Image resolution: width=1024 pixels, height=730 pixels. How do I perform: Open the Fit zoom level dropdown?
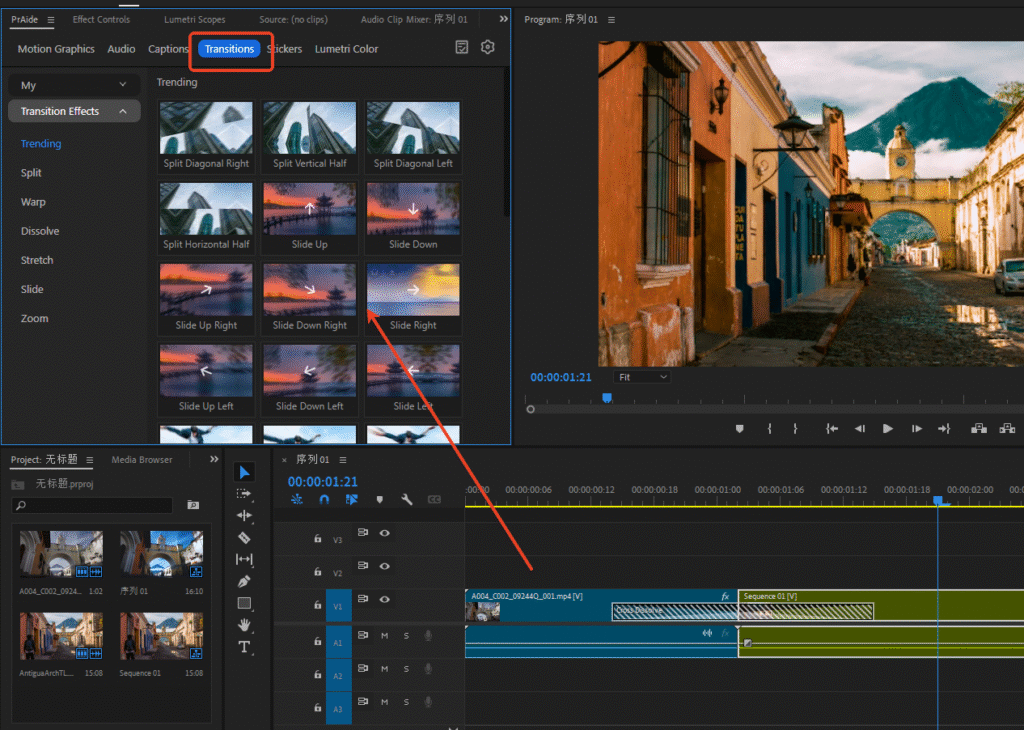click(x=641, y=377)
